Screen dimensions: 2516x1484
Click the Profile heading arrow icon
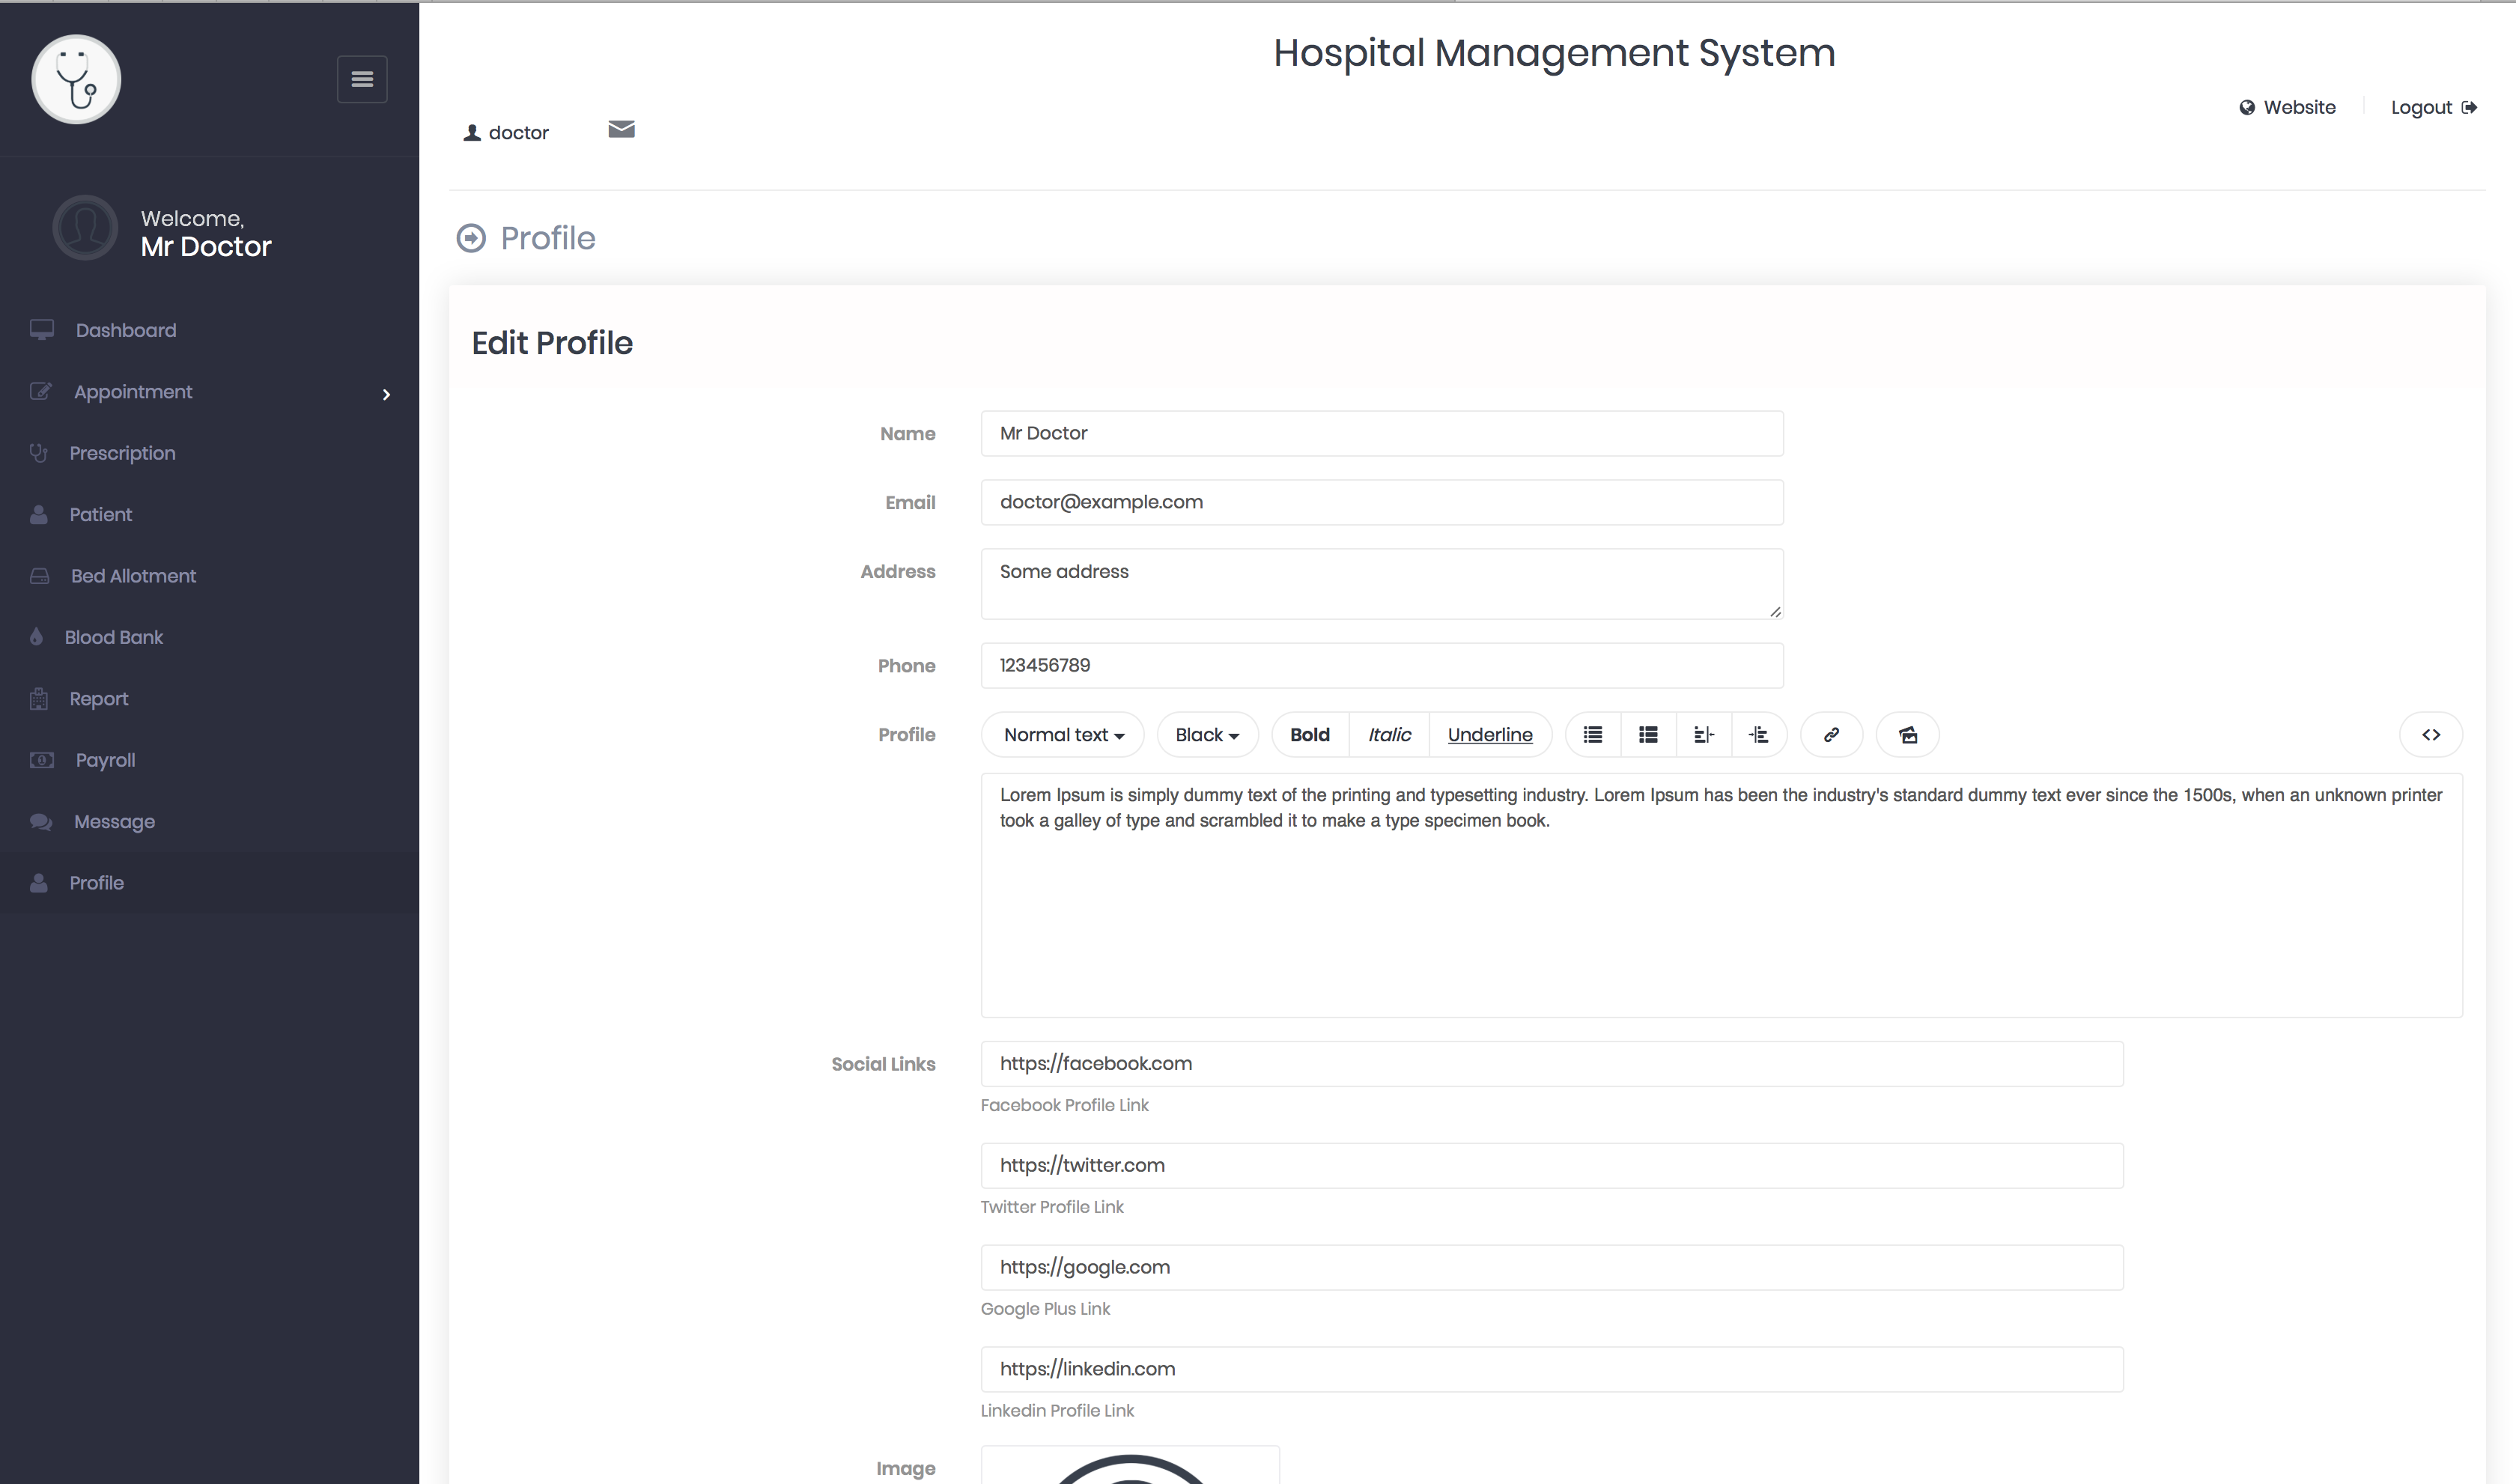coord(471,238)
